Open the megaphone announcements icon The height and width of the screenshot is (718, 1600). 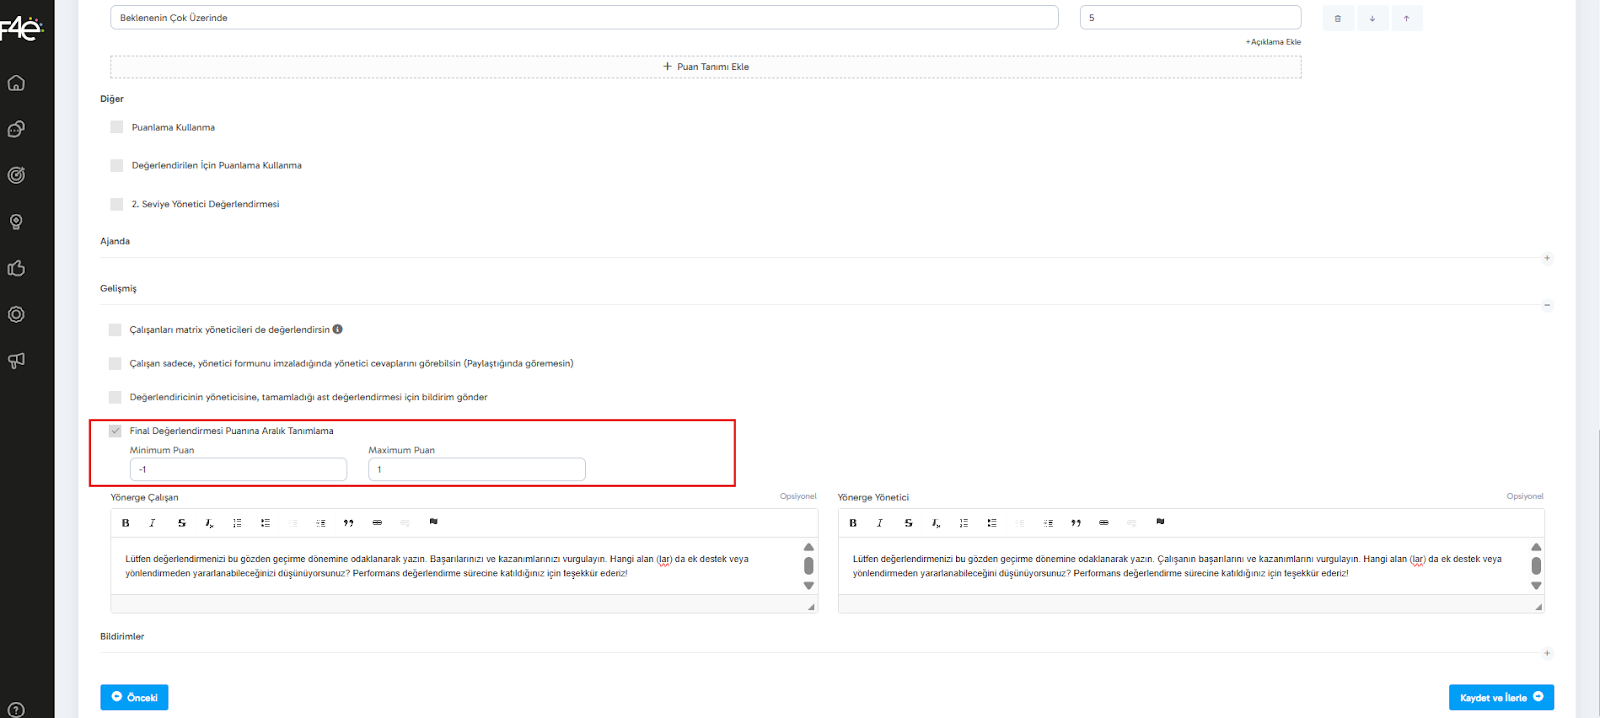pyautogui.click(x=16, y=360)
